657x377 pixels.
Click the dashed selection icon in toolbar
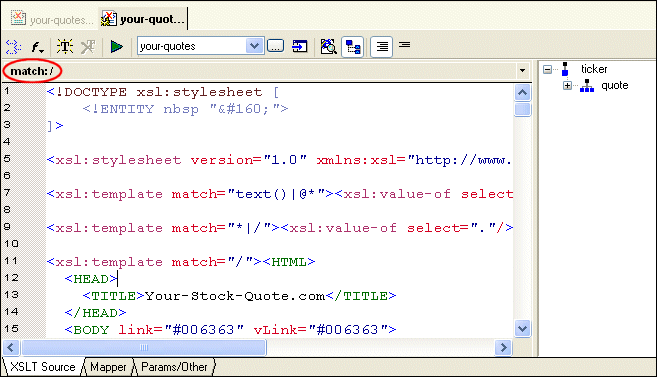[13, 46]
